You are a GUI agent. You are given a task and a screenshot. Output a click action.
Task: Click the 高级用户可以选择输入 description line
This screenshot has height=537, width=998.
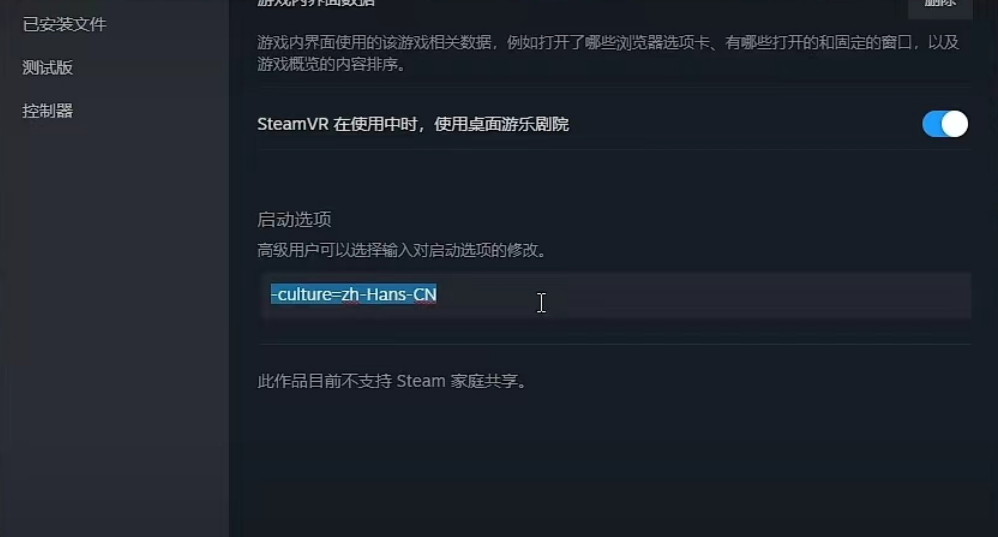point(402,250)
